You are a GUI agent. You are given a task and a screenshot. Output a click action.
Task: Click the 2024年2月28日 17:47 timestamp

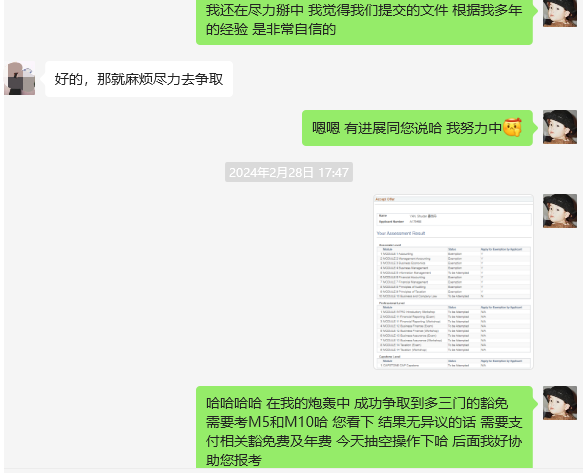tap(289, 172)
